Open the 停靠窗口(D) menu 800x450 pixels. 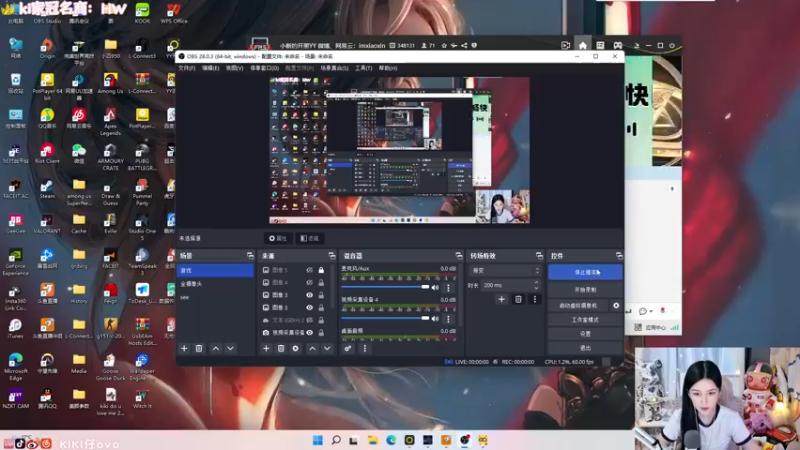click(264, 68)
